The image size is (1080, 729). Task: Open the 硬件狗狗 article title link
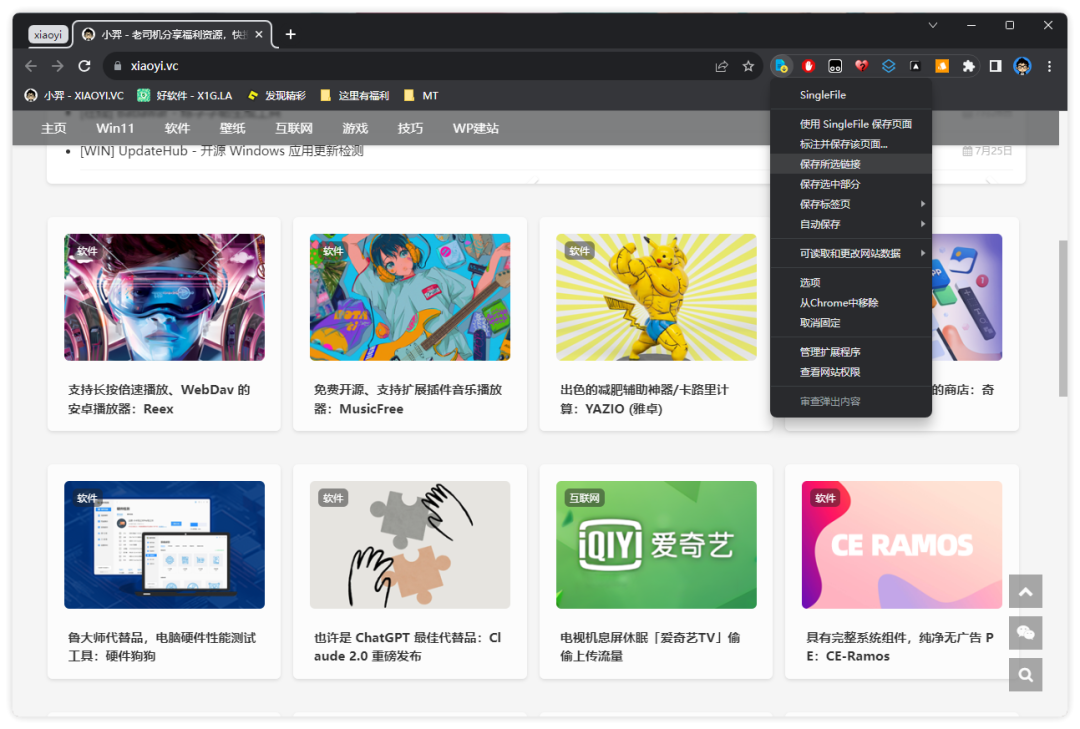click(x=162, y=646)
